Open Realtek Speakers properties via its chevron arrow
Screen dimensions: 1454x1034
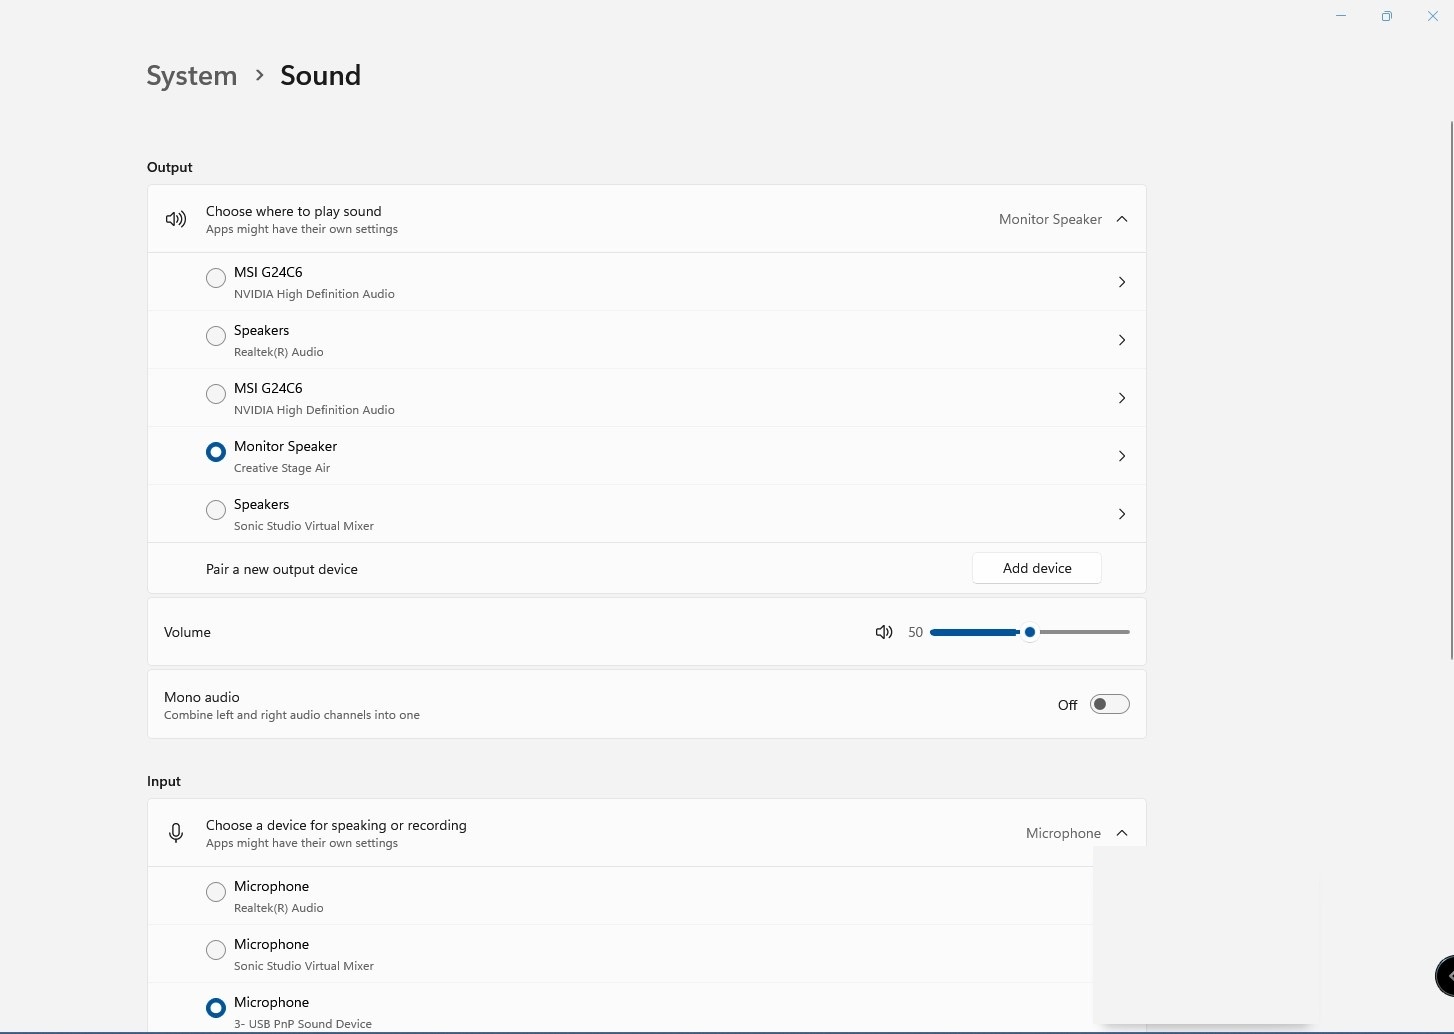click(x=1122, y=340)
